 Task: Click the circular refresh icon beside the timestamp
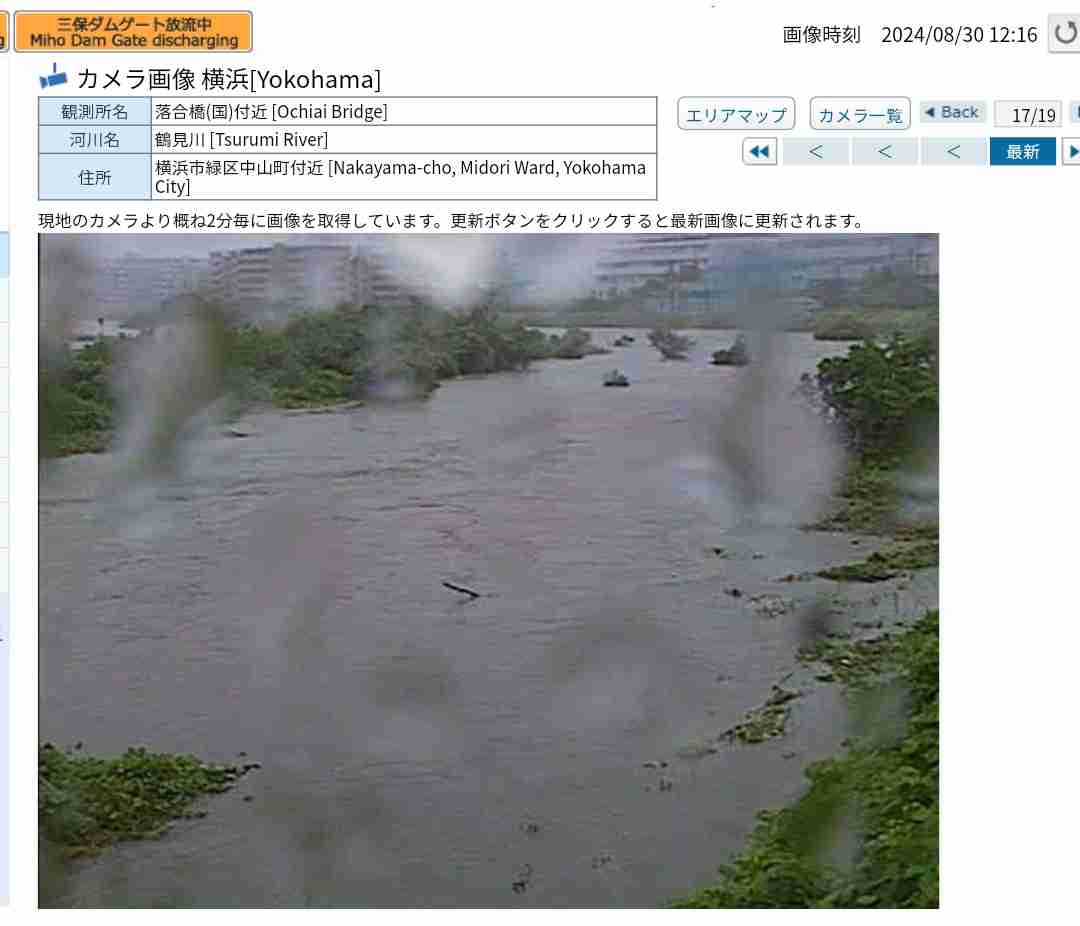[x=1065, y=32]
